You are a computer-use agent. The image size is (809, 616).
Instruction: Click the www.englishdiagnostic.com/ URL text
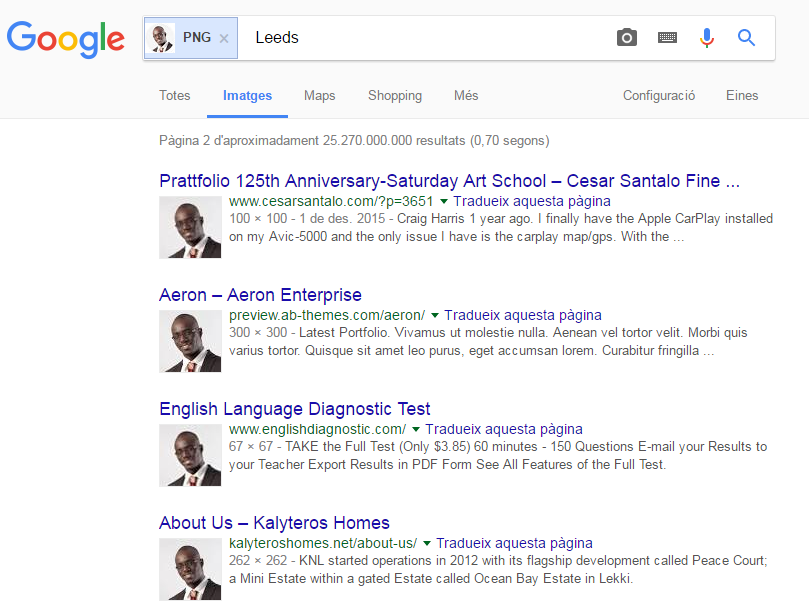tap(317, 429)
